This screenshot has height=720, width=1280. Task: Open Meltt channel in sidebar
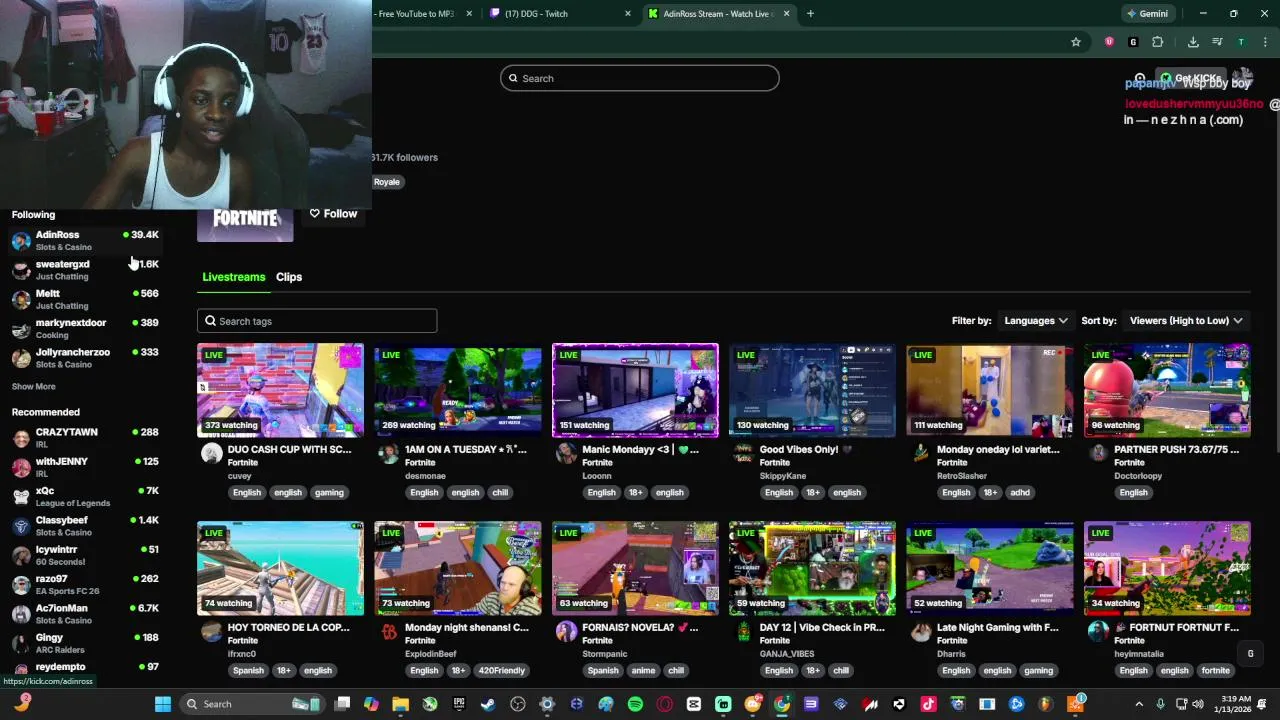[x=85, y=299]
